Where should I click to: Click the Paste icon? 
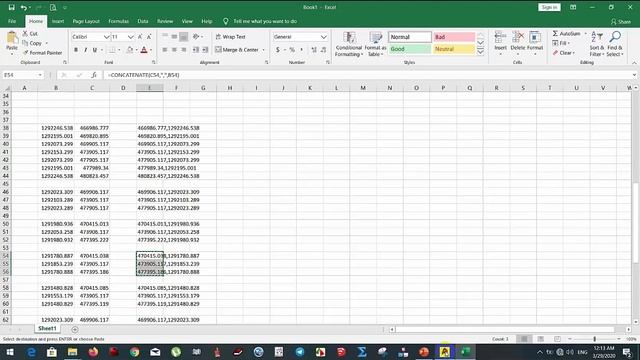(x=12, y=42)
